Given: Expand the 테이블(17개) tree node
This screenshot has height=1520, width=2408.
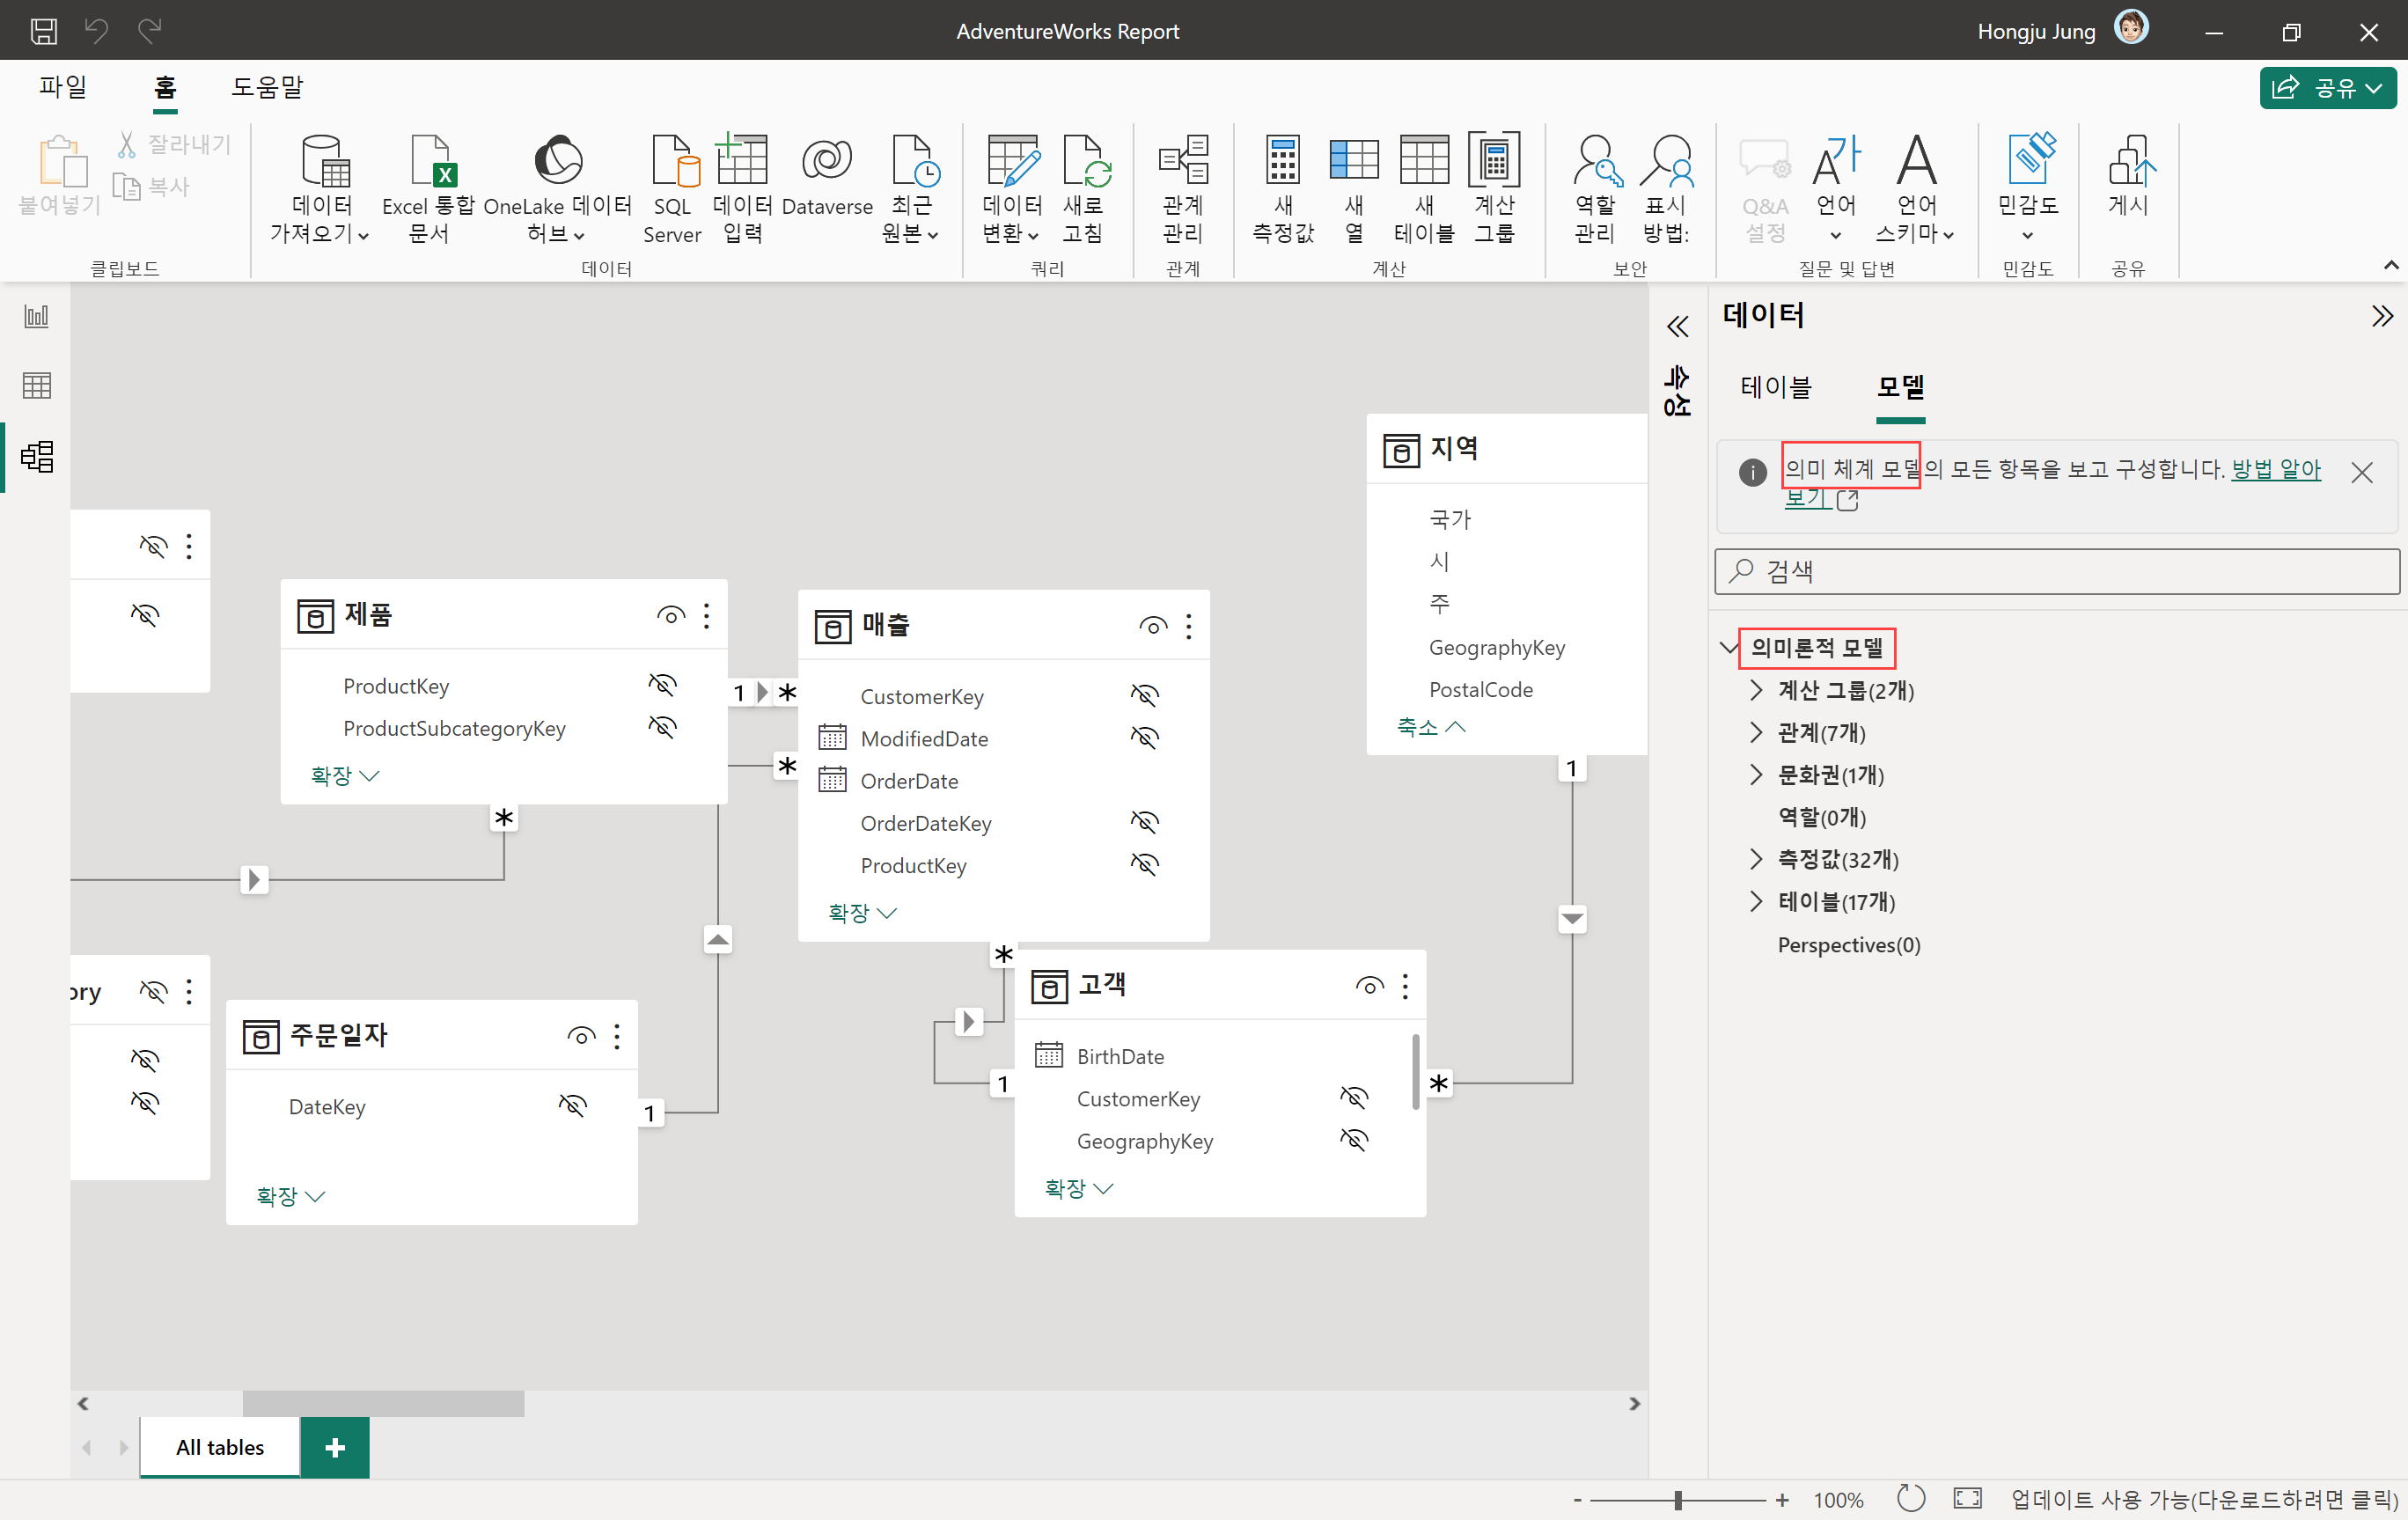Looking at the screenshot, I should click(1756, 902).
